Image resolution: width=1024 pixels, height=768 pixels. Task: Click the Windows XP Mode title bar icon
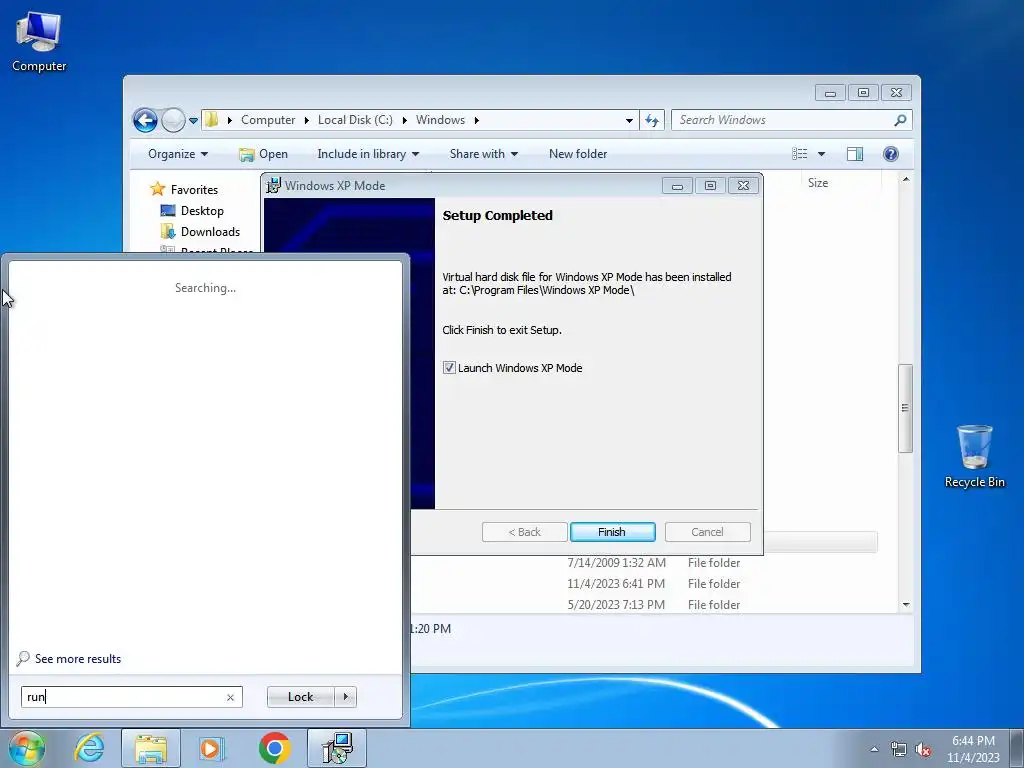274,185
